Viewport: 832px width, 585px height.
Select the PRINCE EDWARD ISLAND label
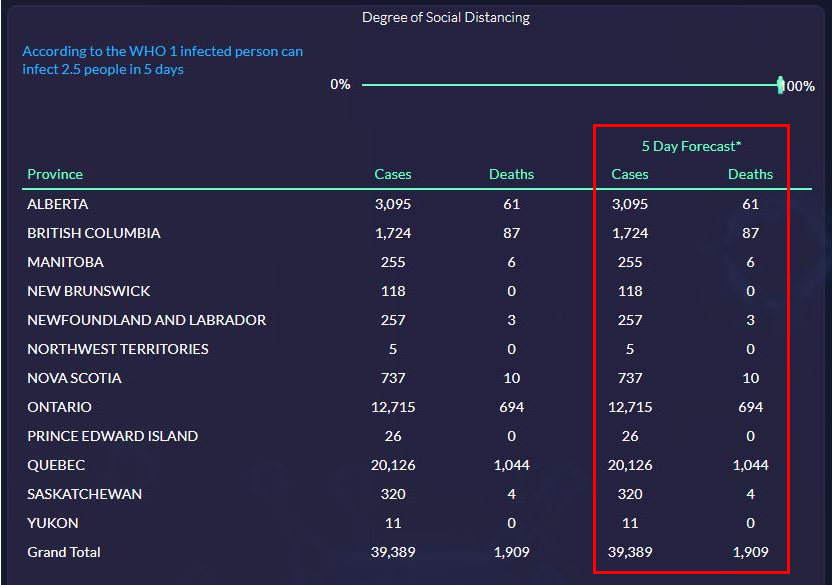coord(112,436)
